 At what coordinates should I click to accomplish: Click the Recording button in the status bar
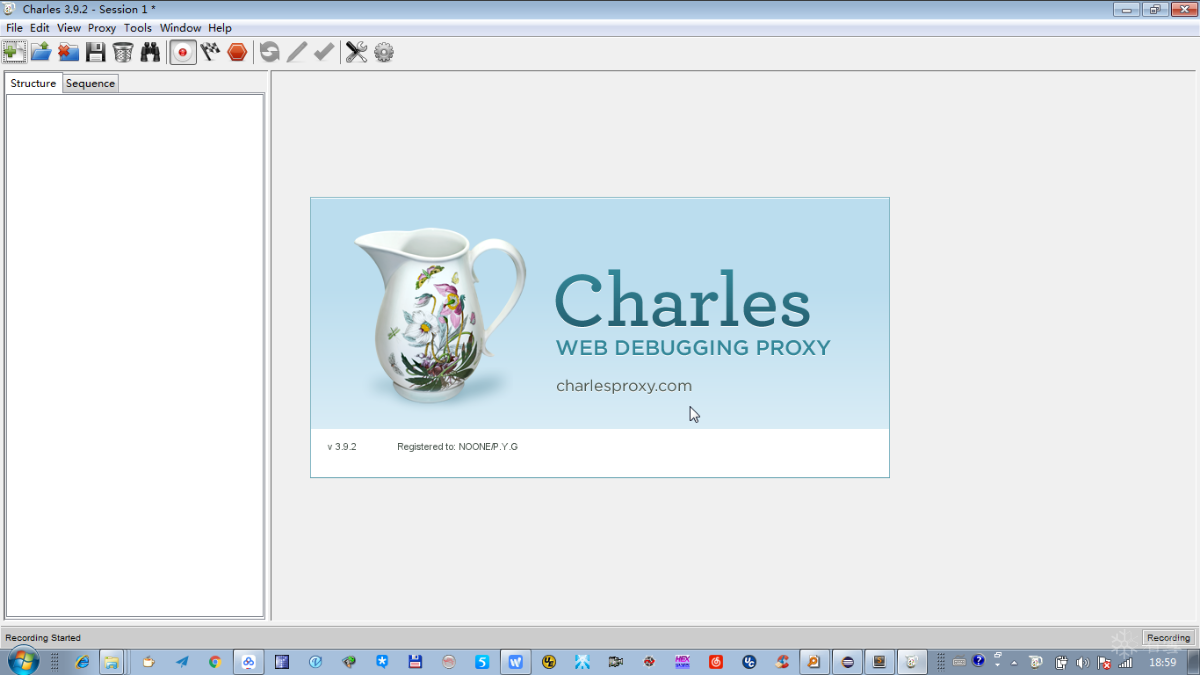click(x=1168, y=638)
